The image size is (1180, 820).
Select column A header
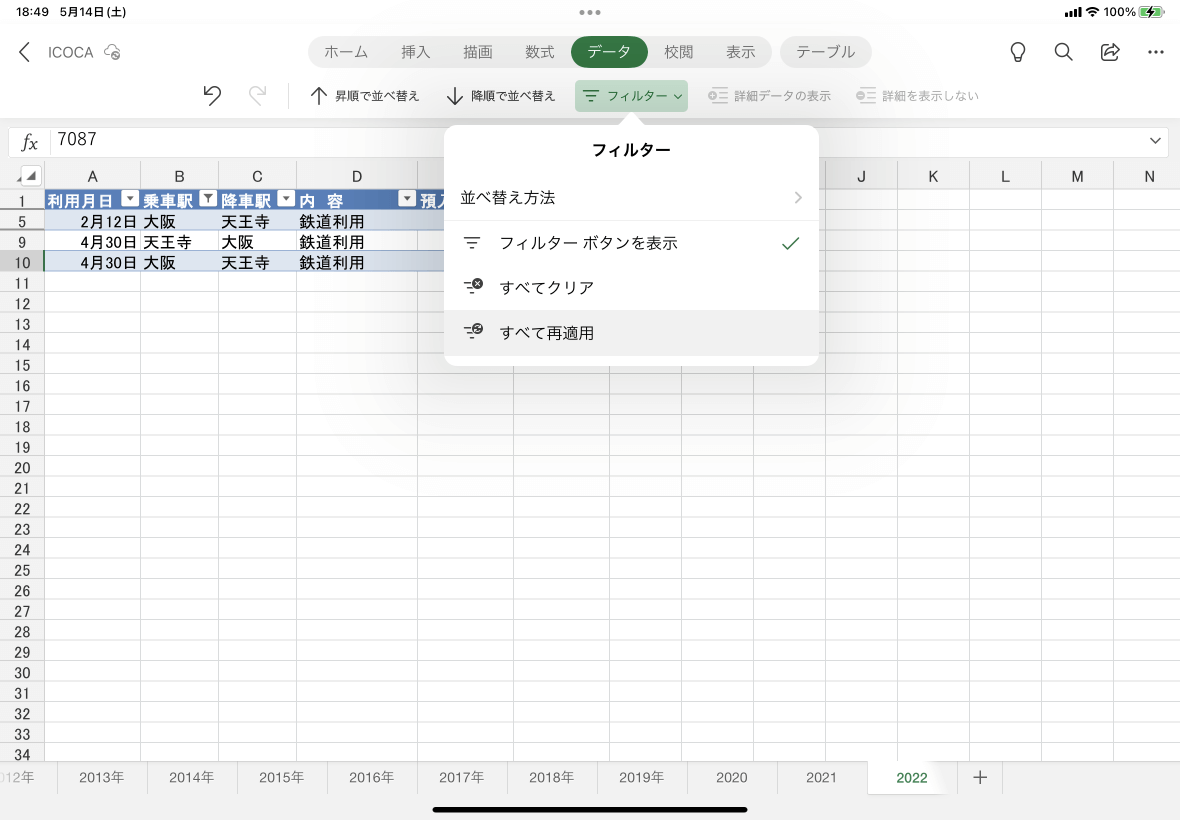pos(93,176)
